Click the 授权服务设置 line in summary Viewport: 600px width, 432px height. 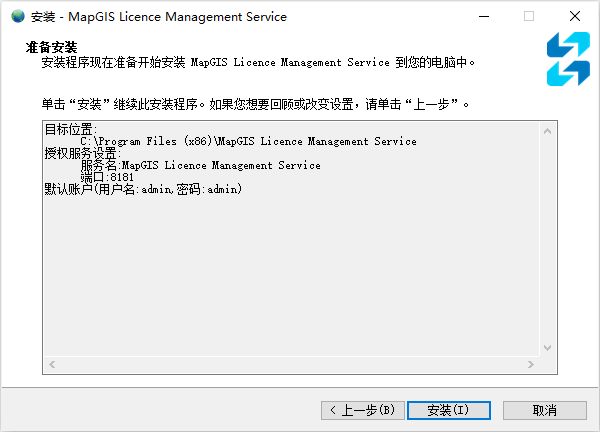pos(81,154)
